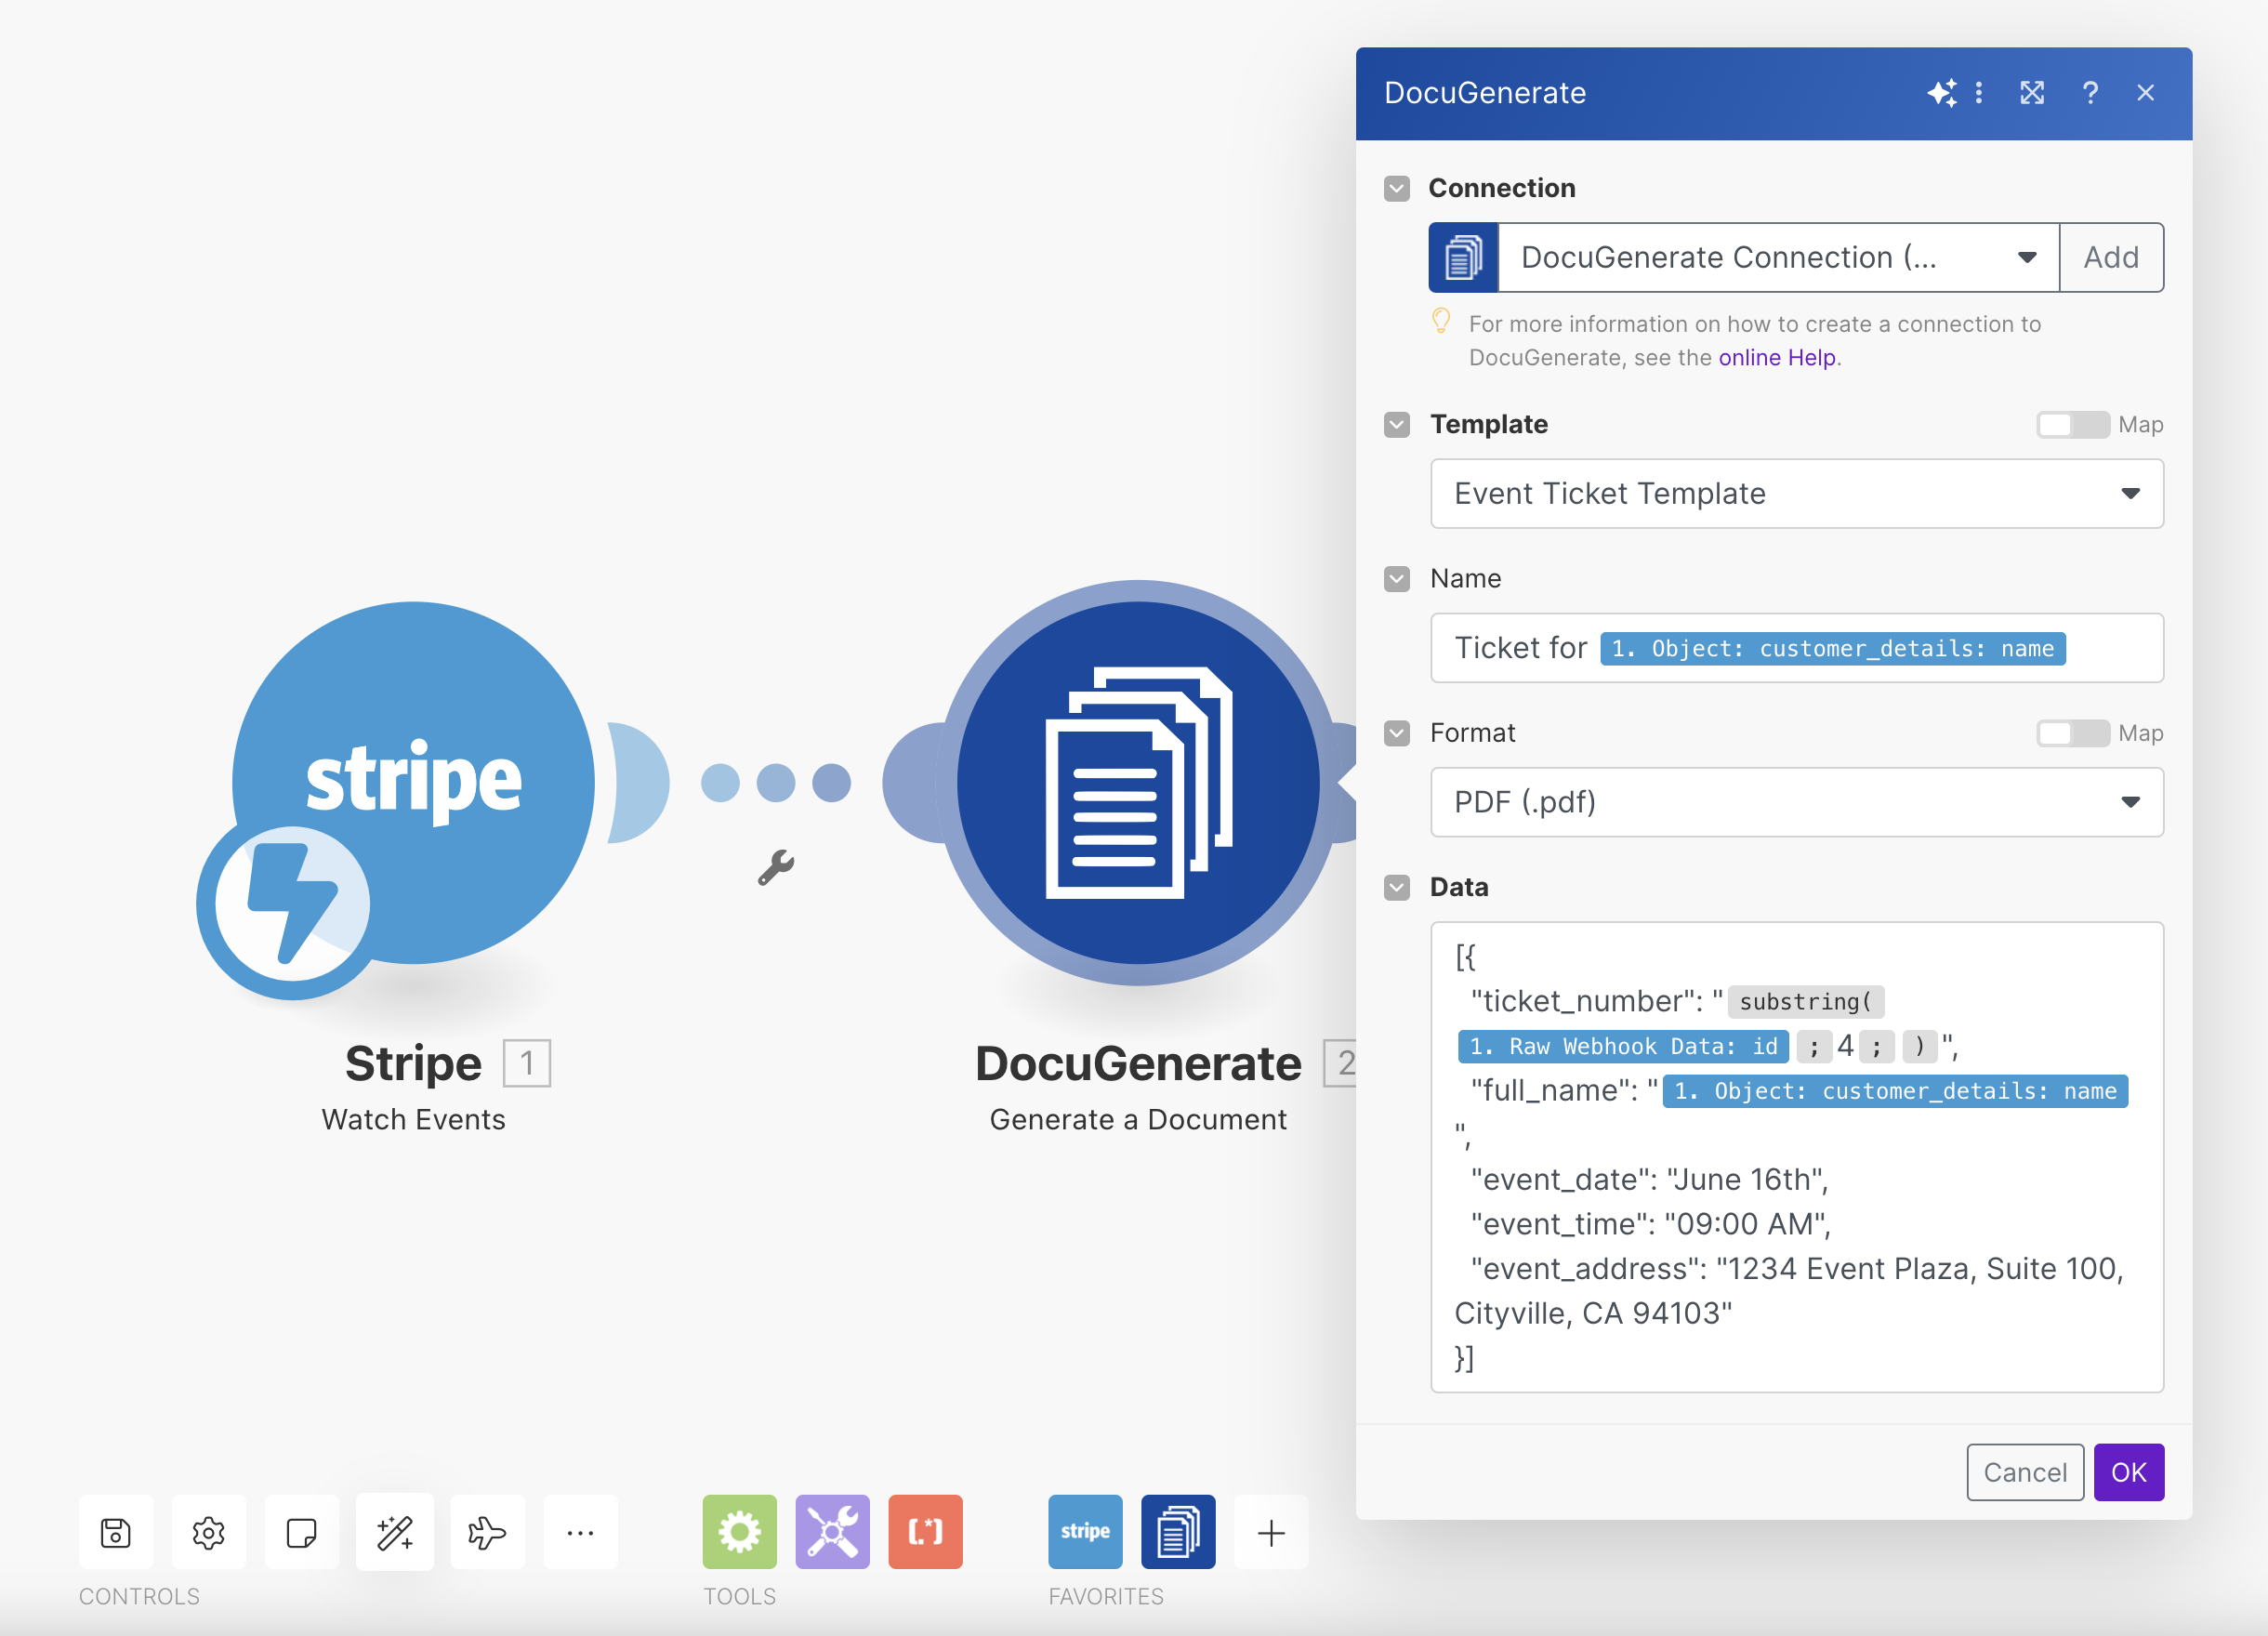Click the customer_details name pill in Name field

coord(1833,649)
